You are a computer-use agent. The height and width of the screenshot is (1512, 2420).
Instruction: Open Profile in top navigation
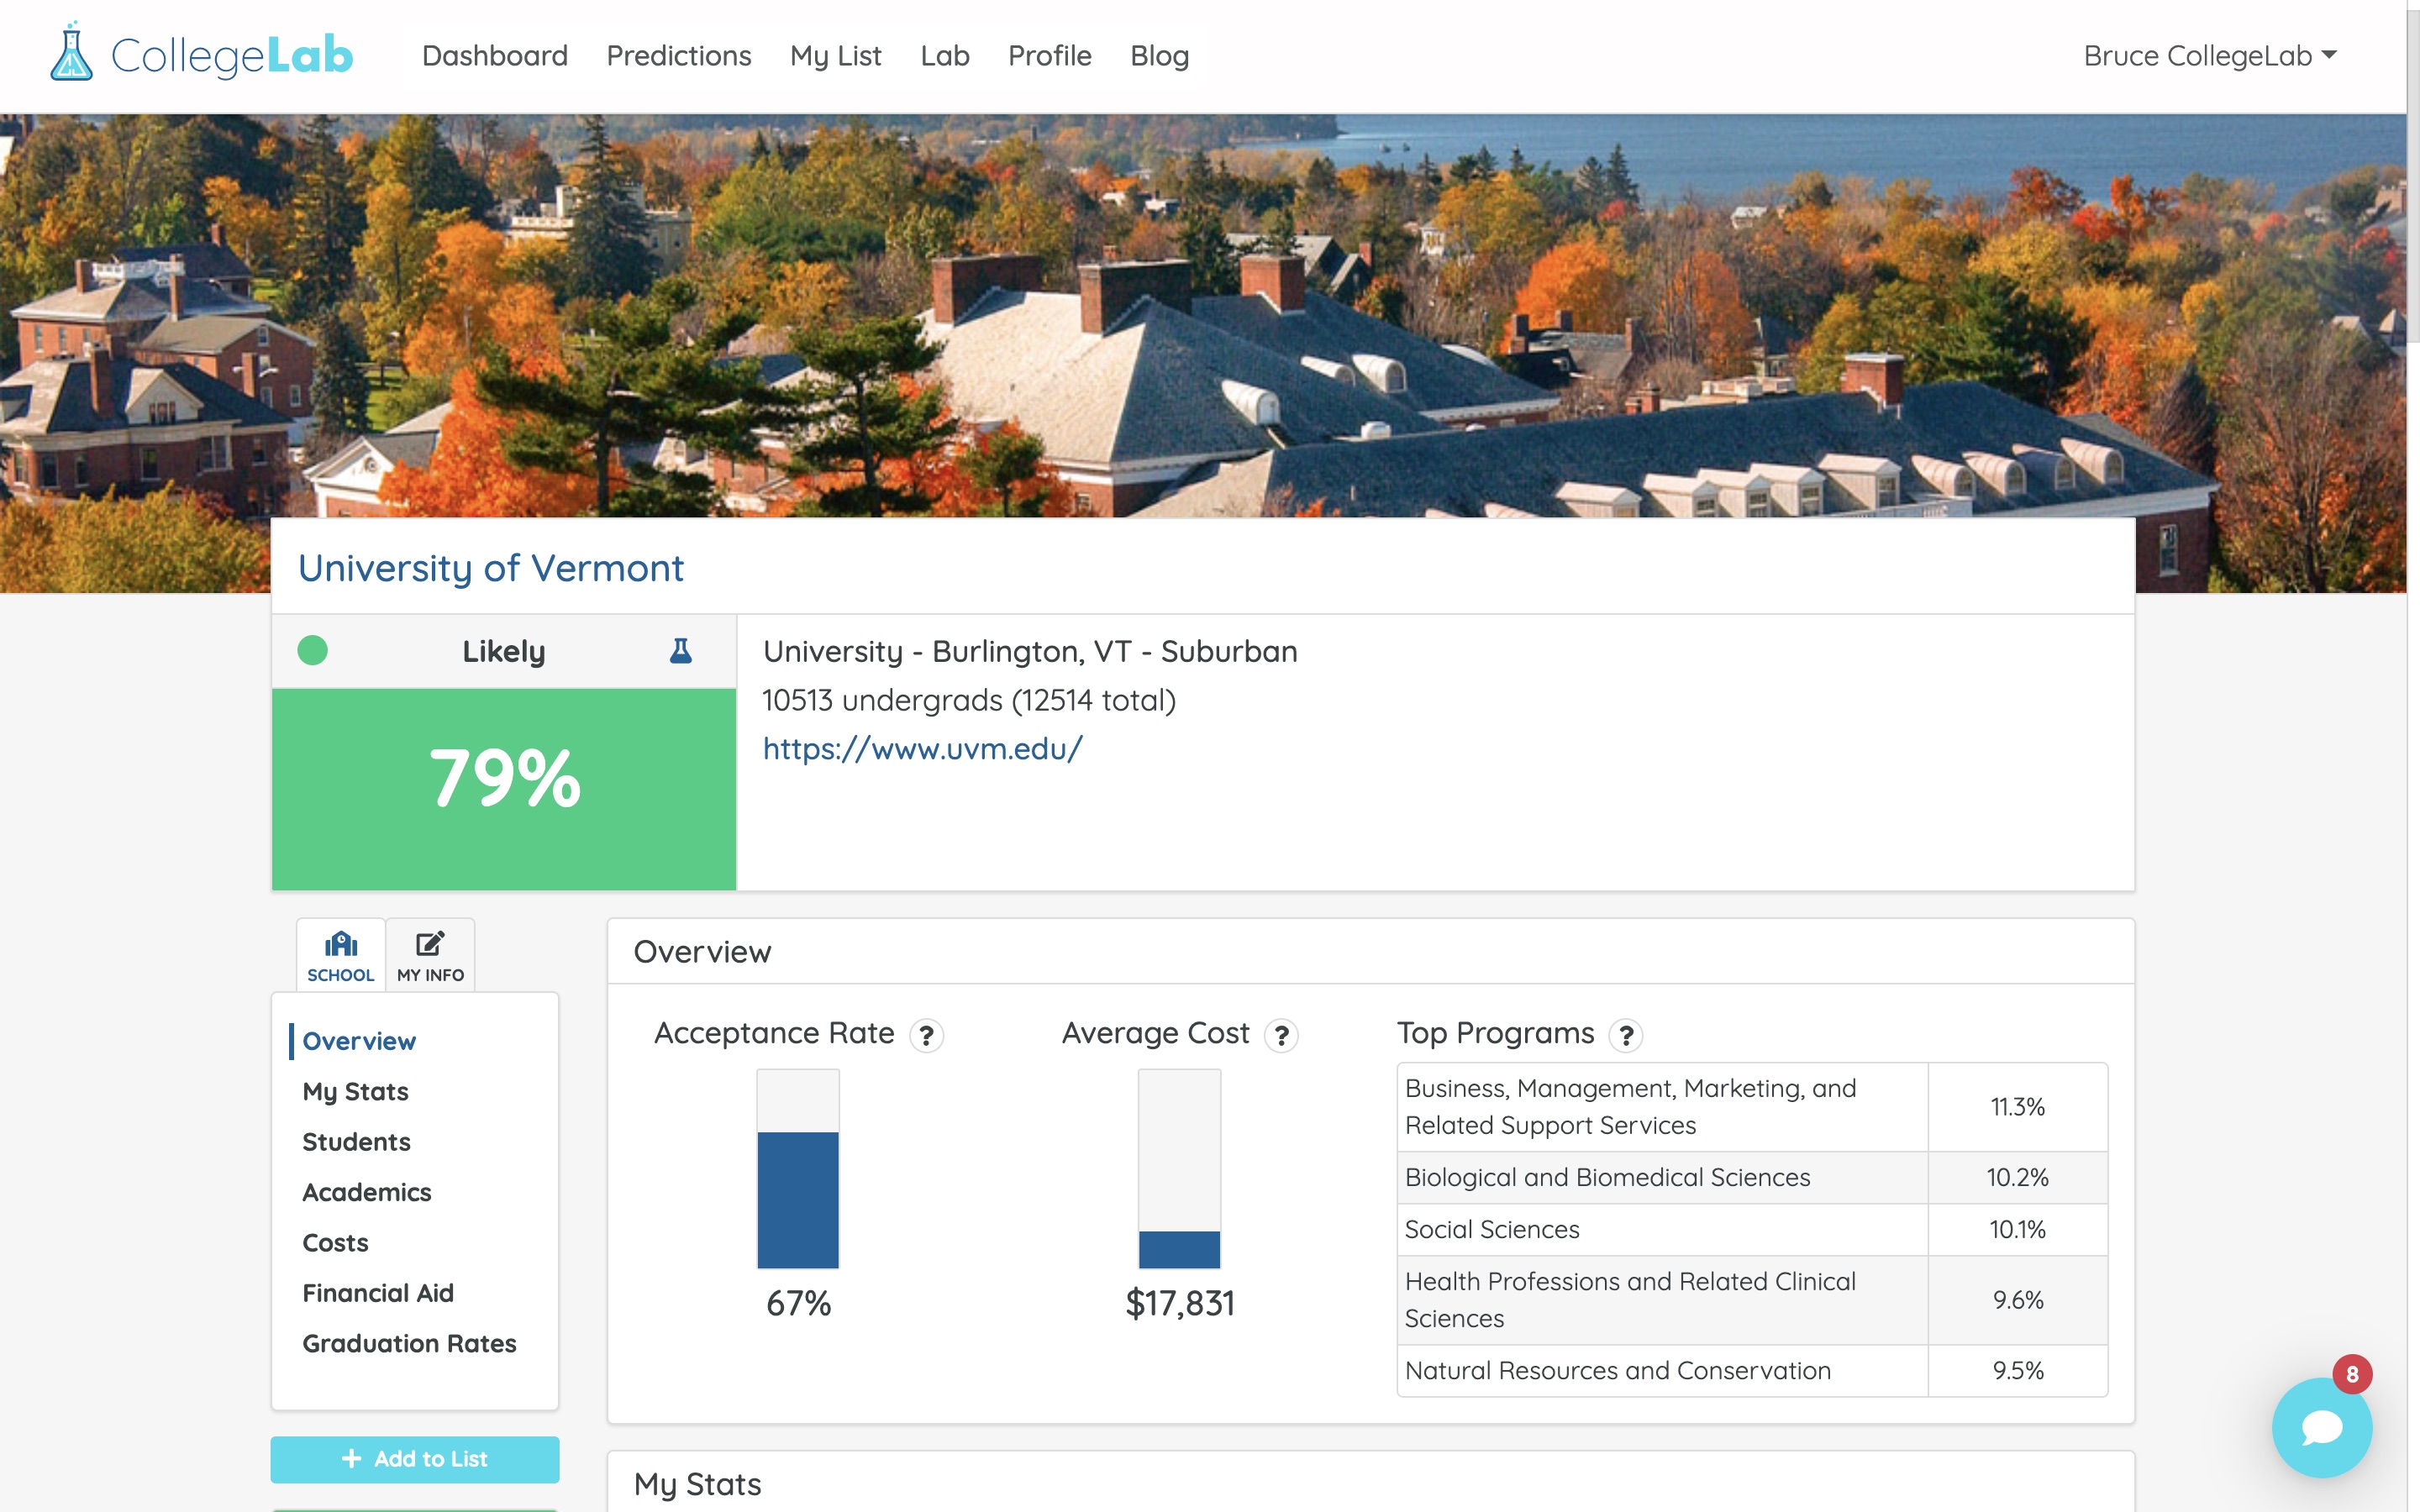[1050, 56]
